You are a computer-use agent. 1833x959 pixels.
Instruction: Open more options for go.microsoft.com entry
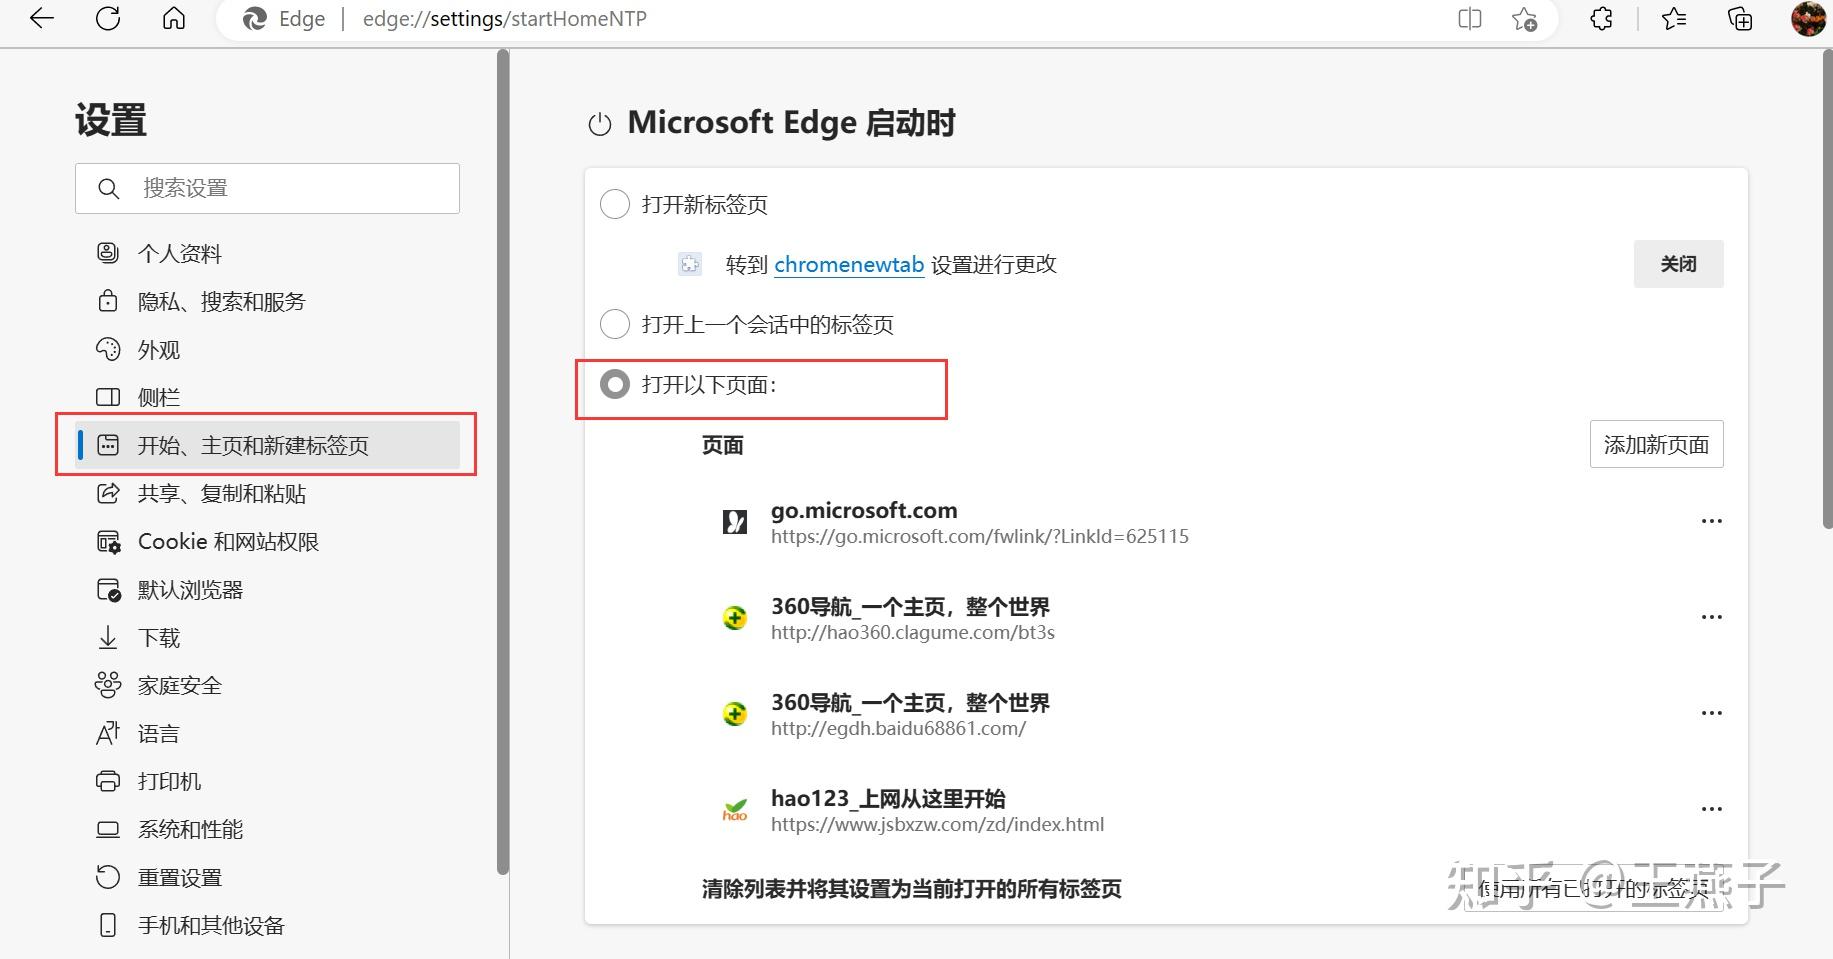click(1712, 520)
